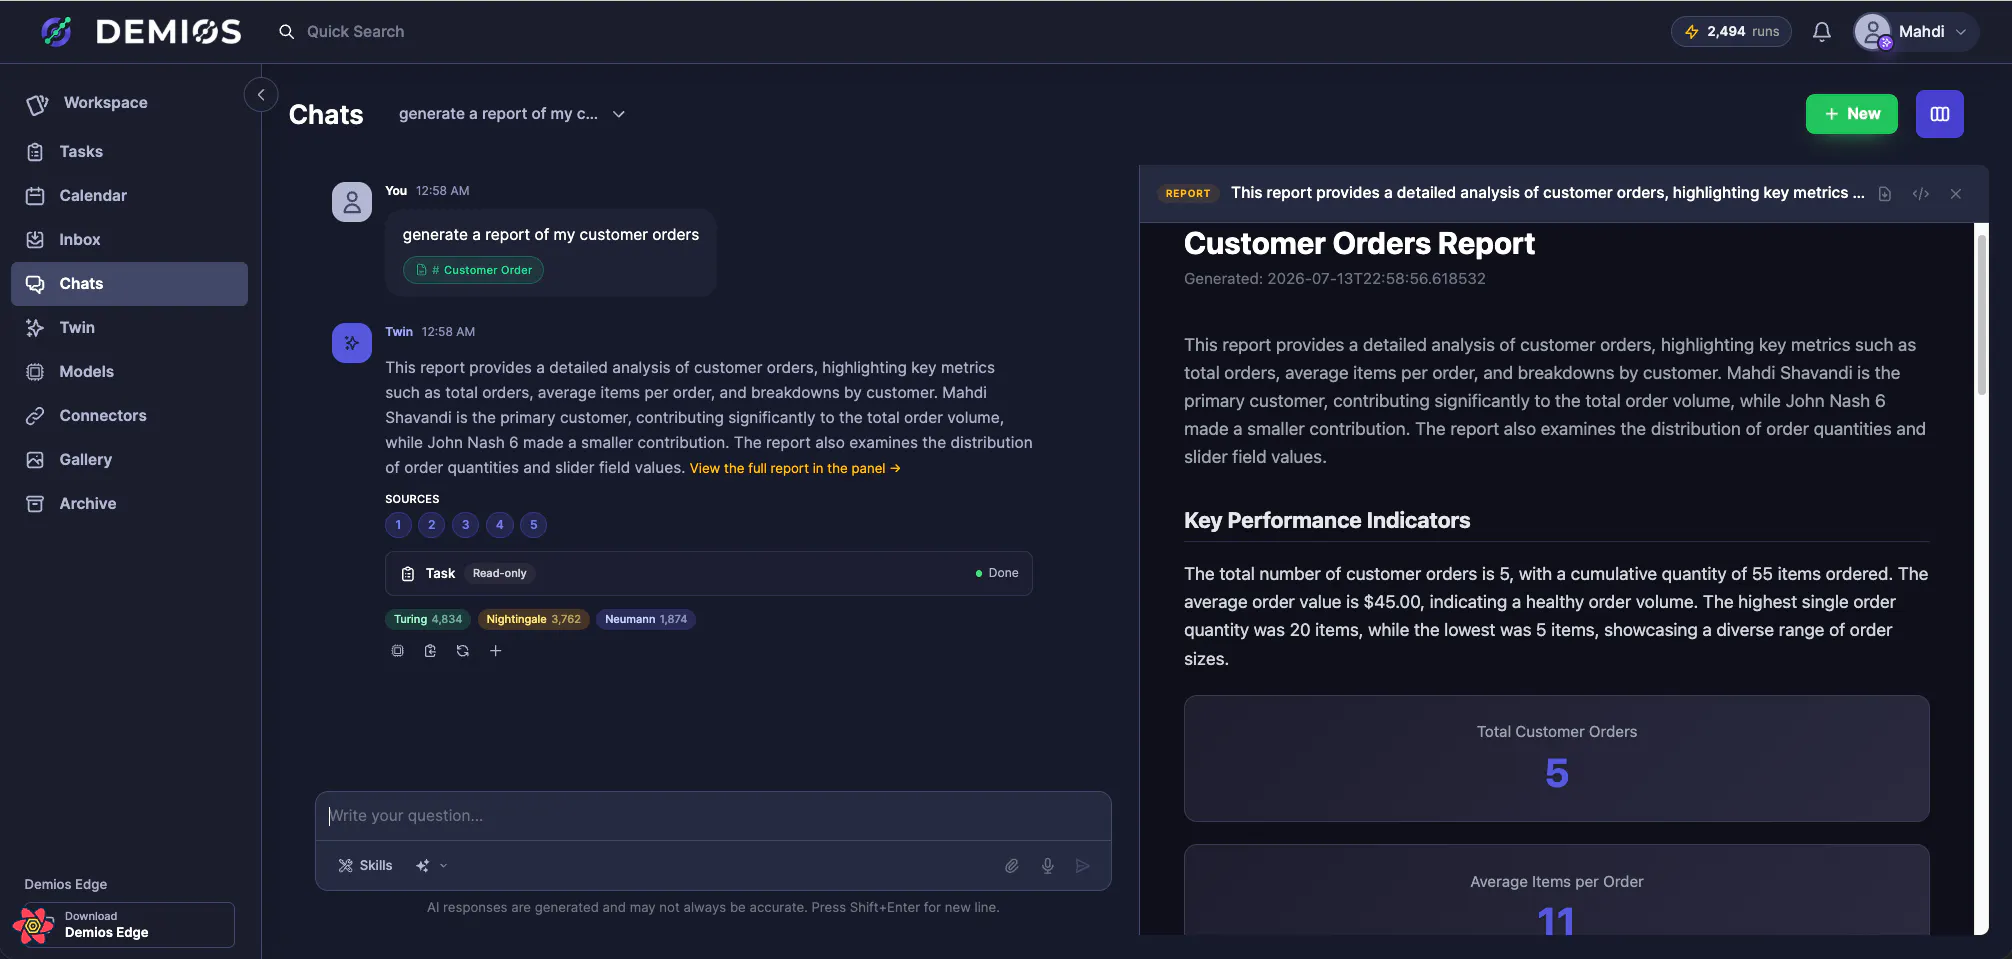Click the Key Performance Indicators heading

click(x=1327, y=521)
